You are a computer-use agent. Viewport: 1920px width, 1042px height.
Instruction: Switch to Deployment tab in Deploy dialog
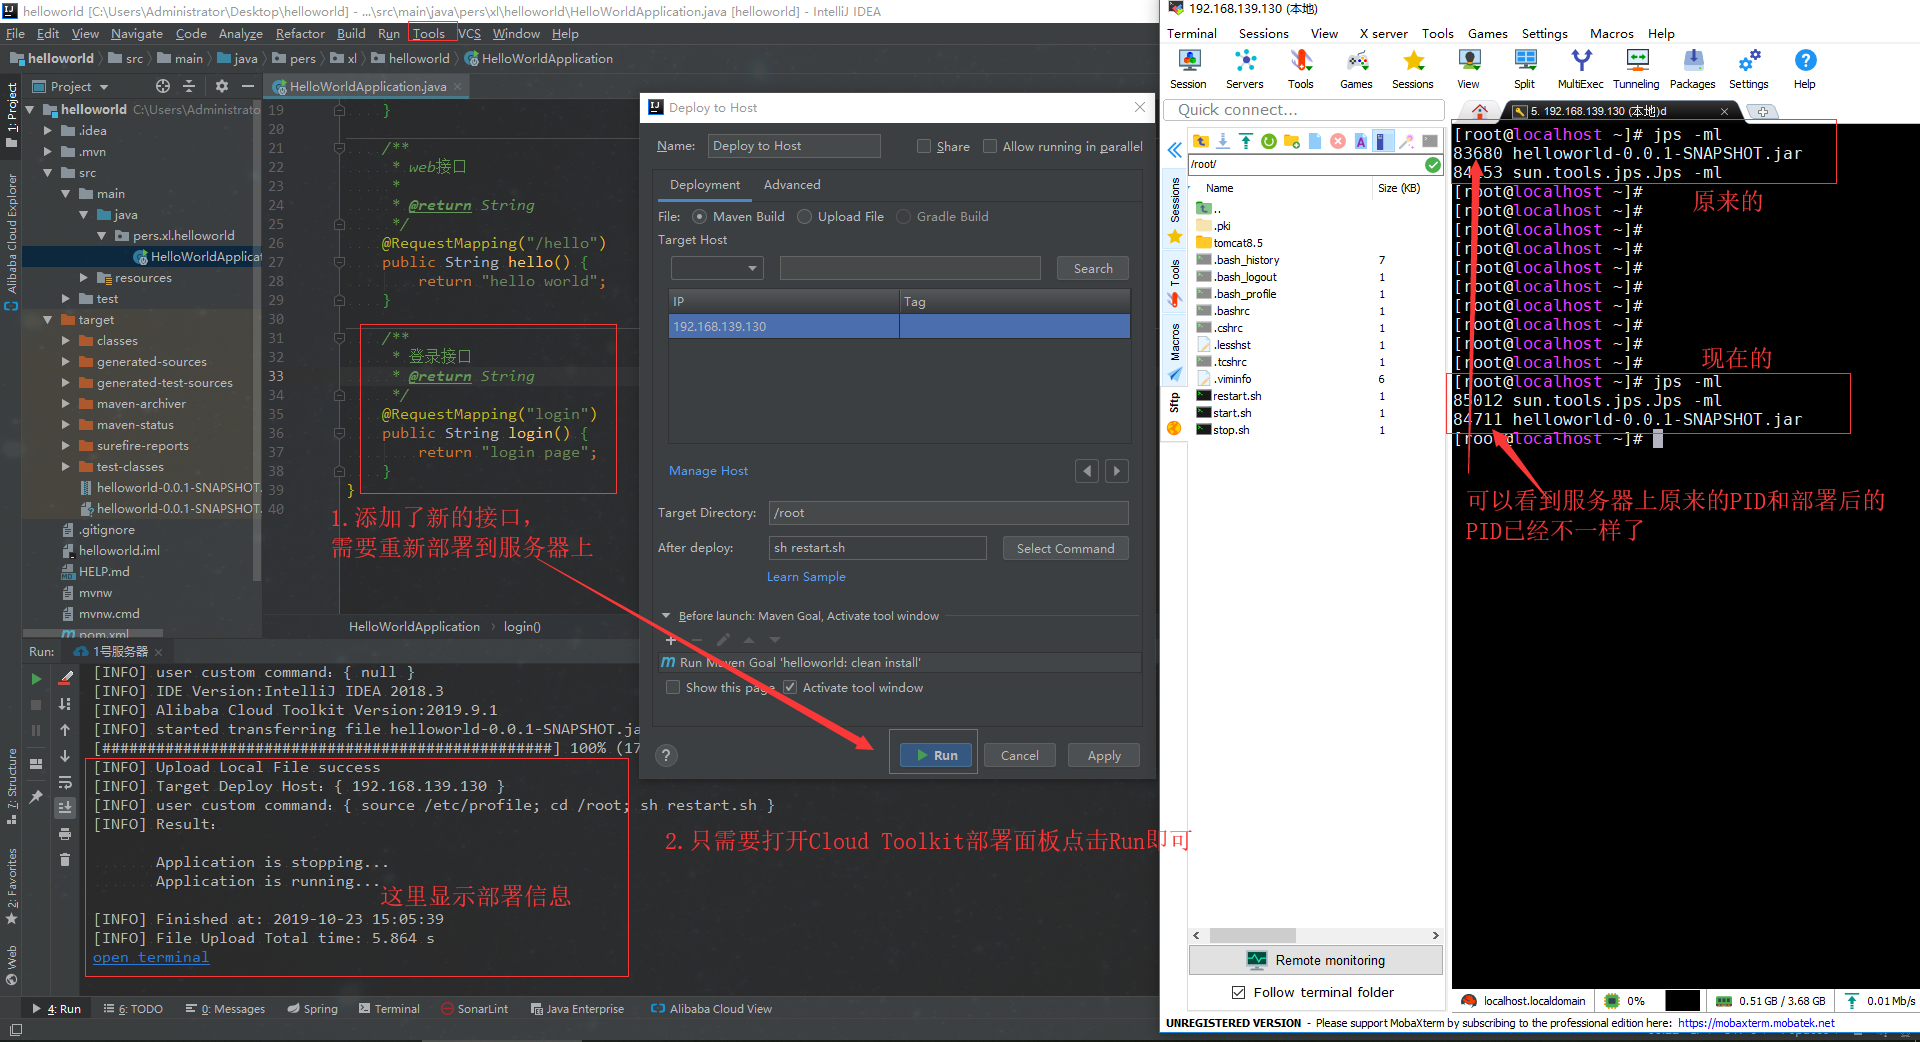[705, 185]
